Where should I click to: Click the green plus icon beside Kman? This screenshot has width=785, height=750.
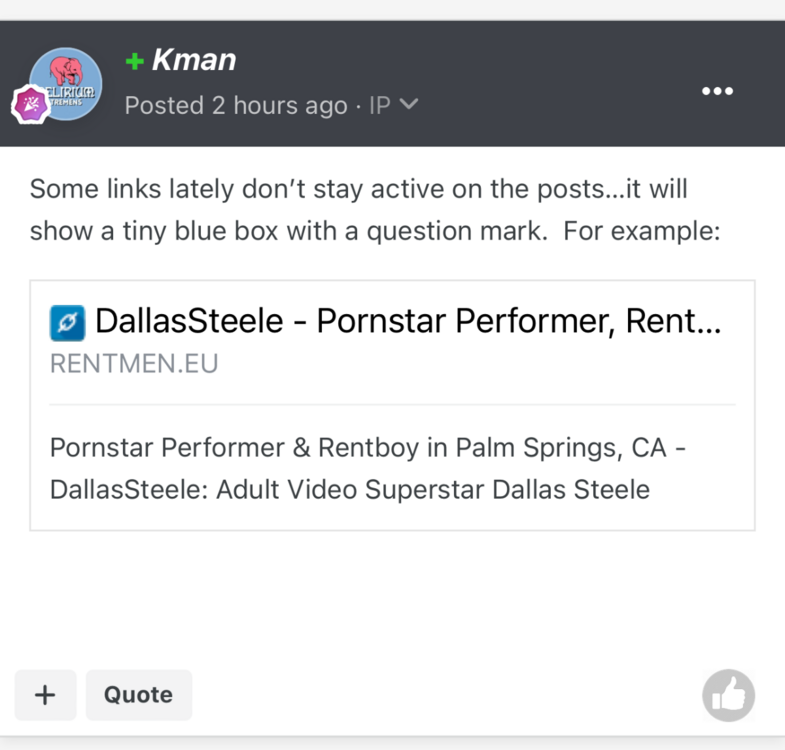click(135, 62)
